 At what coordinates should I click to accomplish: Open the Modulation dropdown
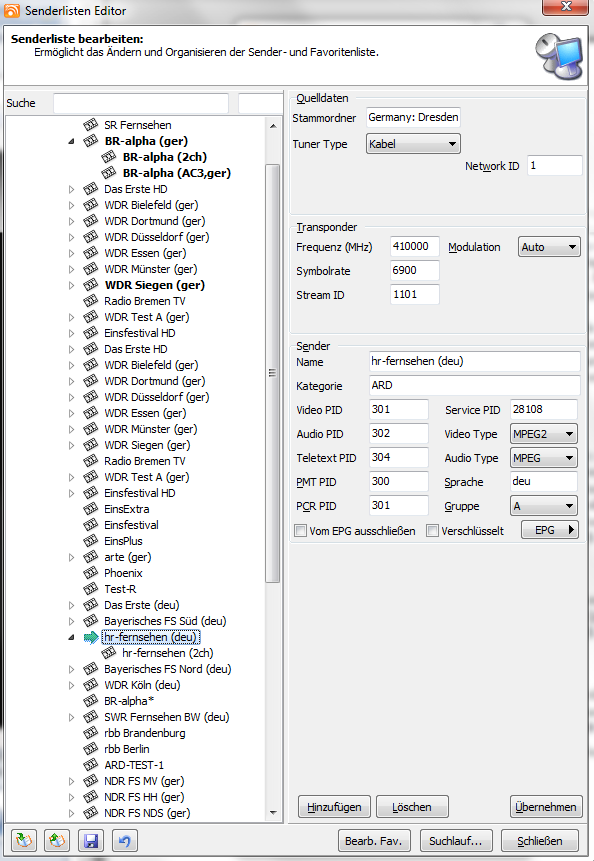tap(549, 247)
